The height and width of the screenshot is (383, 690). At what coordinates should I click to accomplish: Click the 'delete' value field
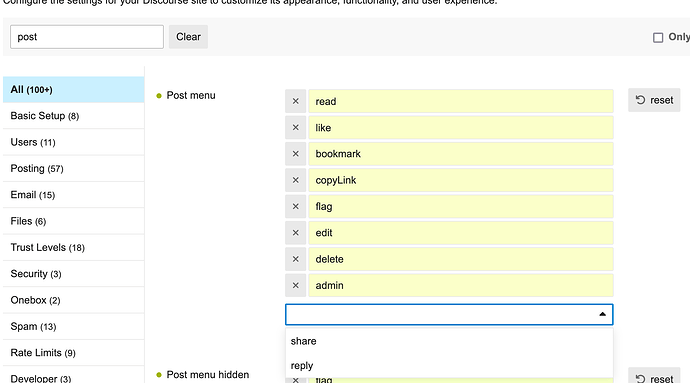pos(461,259)
